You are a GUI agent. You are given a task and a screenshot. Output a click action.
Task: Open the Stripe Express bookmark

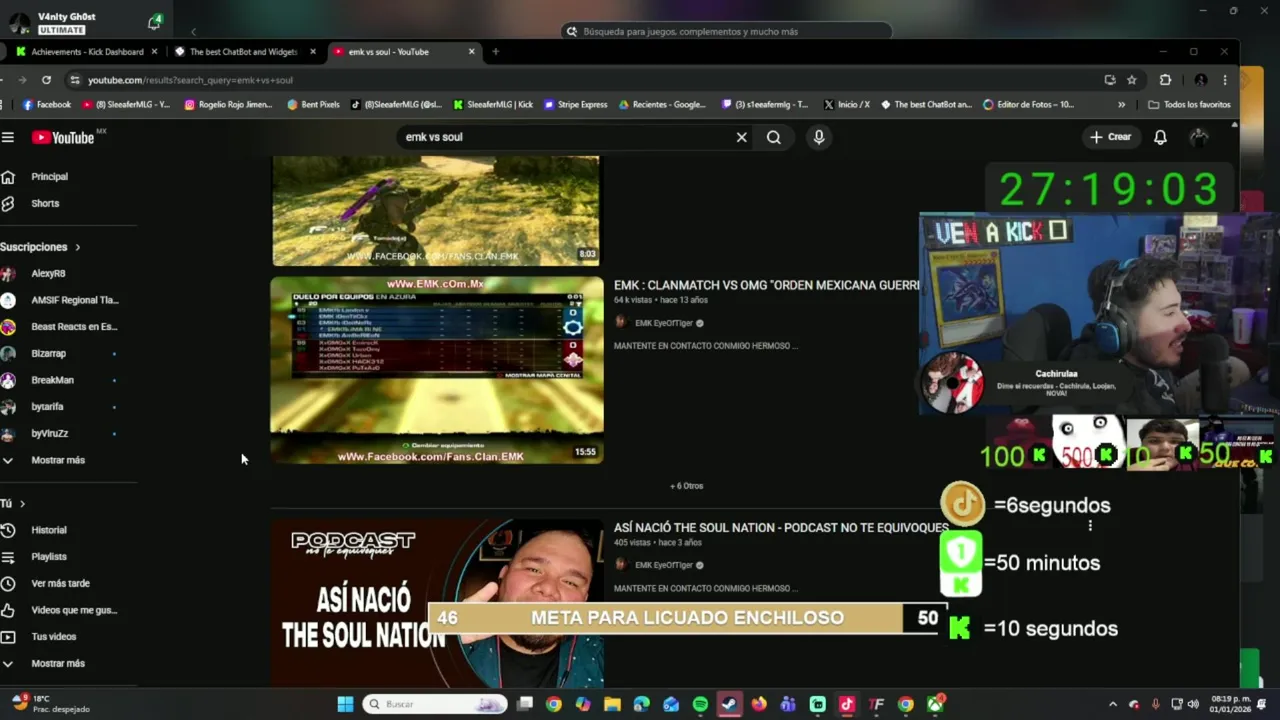click(575, 104)
